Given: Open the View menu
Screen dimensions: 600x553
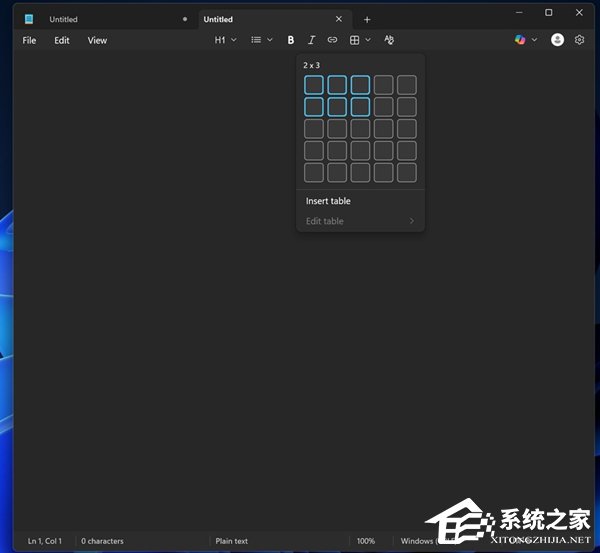Looking at the screenshot, I should pos(97,40).
